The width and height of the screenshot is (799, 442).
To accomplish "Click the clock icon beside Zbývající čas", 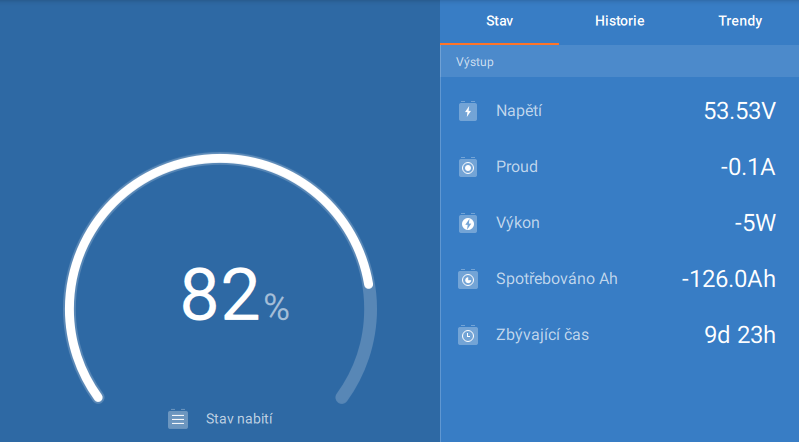I will click(468, 335).
